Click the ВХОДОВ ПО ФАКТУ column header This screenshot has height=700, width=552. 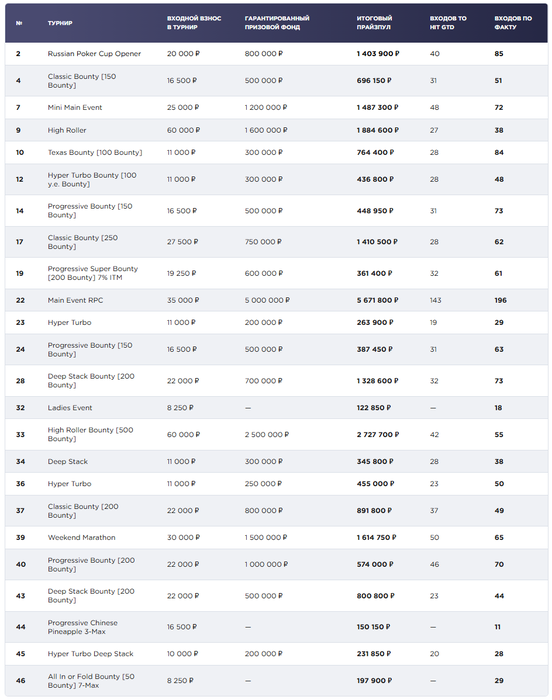click(513, 23)
